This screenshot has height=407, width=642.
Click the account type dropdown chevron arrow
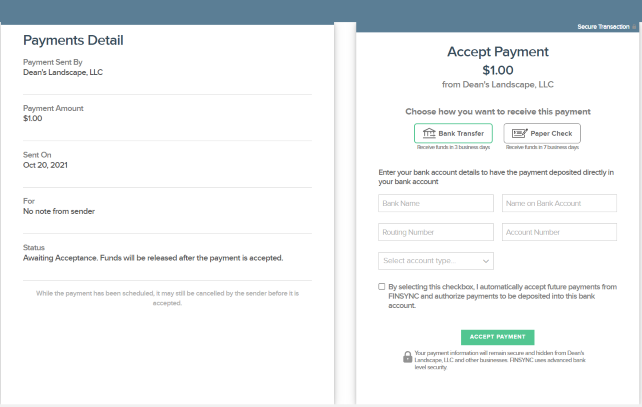click(x=486, y=261)
